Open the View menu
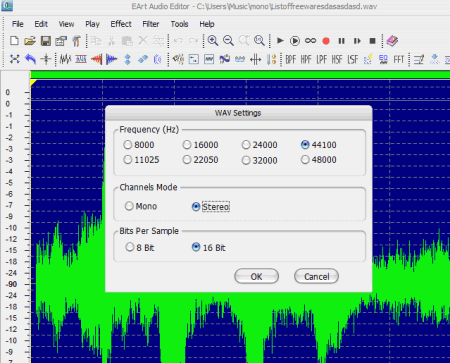The image size is (450, 363). [x=66, y=24]
